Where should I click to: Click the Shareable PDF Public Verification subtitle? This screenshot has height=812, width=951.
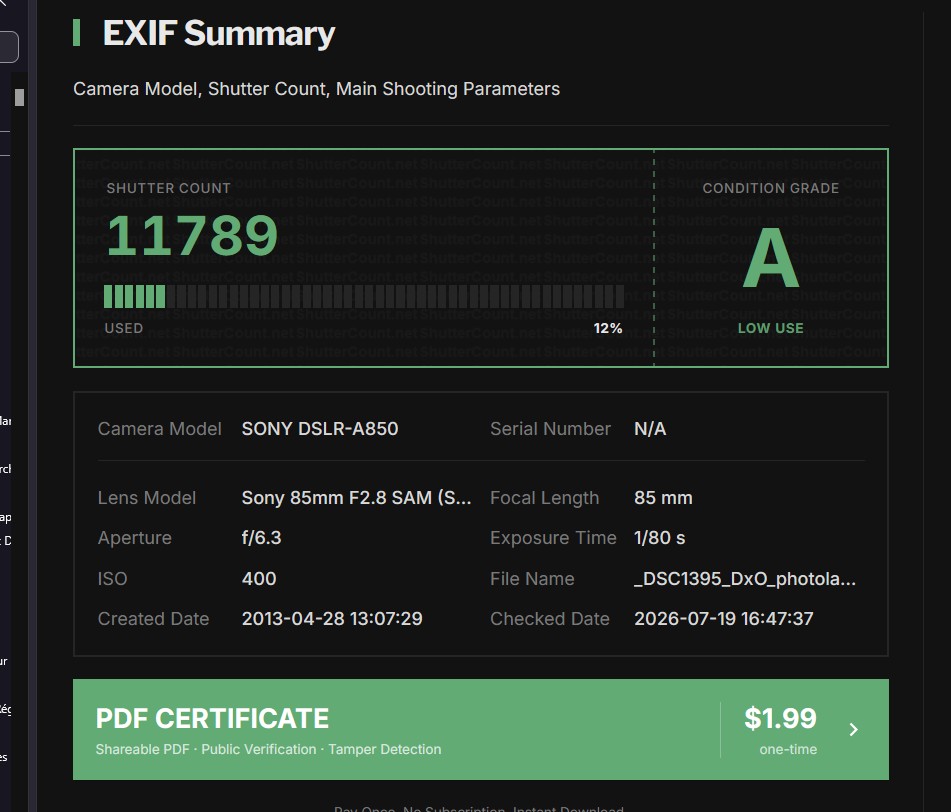tap(268, 750)
